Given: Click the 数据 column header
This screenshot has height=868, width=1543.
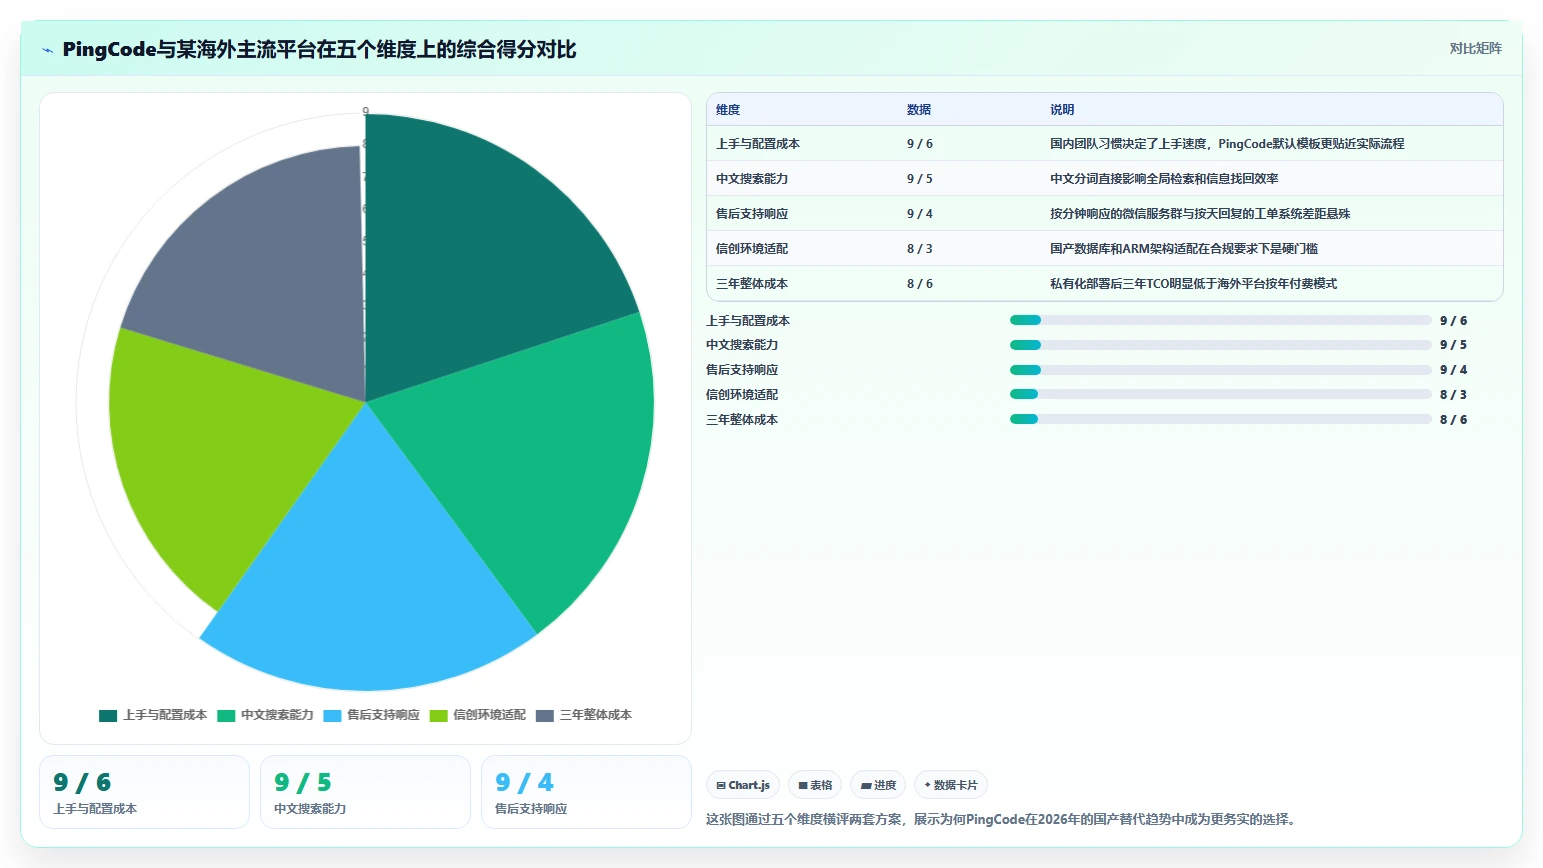Looking at the screenshot, I should click(x=919, y=110).
